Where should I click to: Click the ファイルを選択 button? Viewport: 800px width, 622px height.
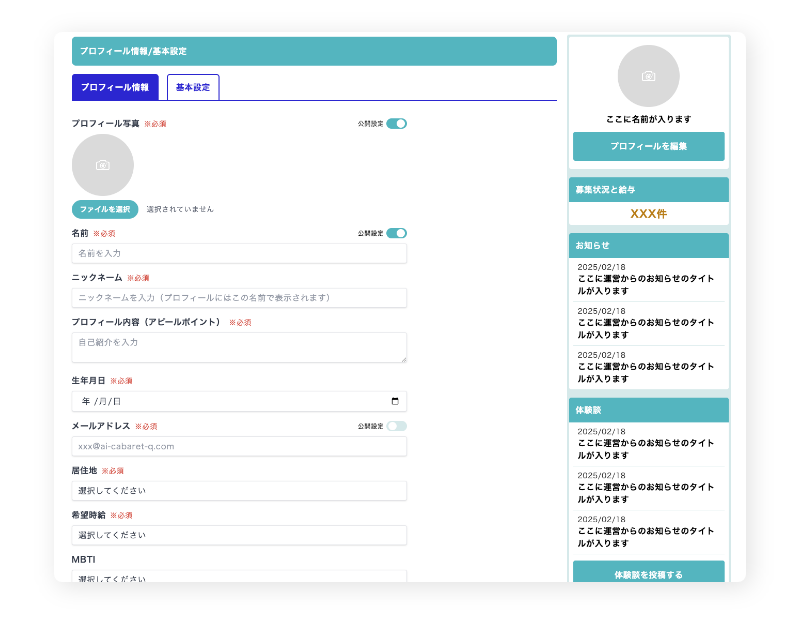(105, 209)
